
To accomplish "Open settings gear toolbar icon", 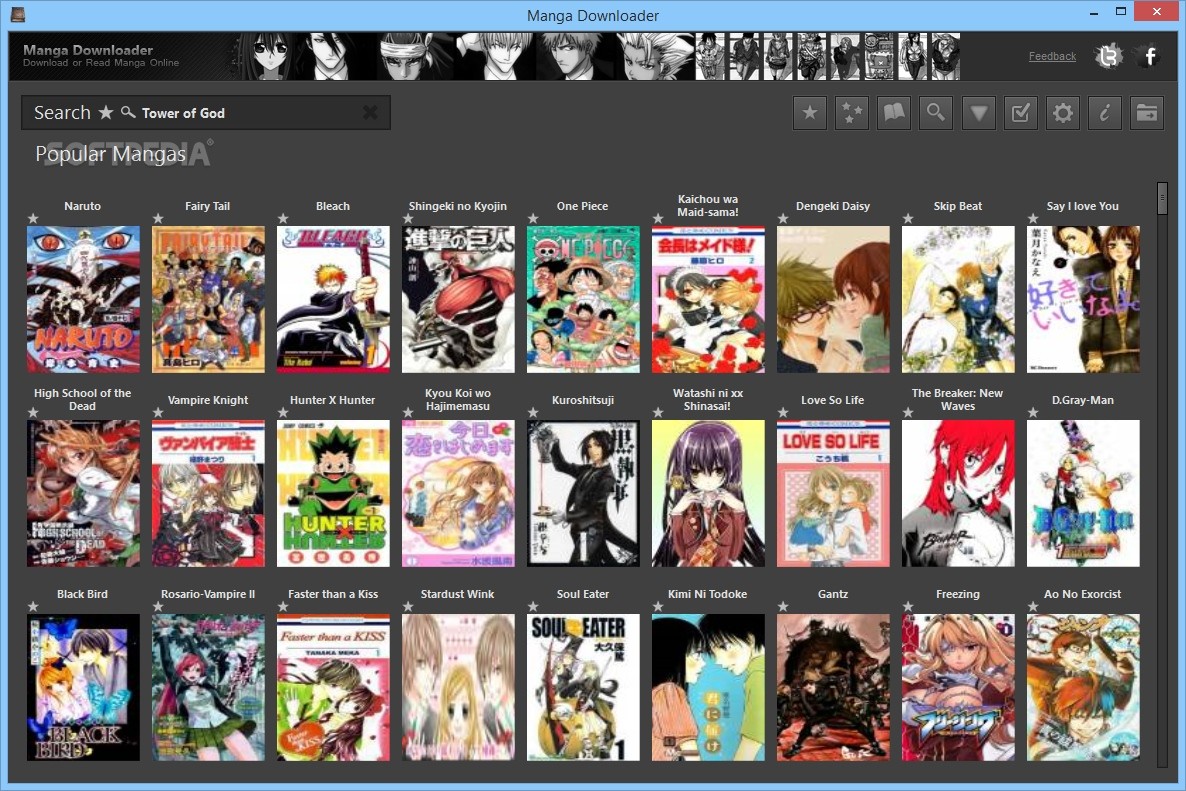I will [1063, 113].
